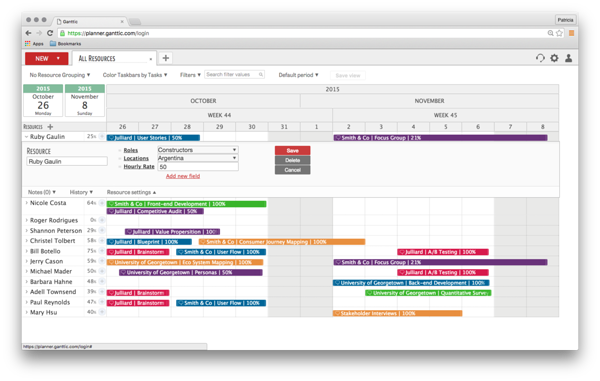Click the undo/refresh circular arrow icon
Image resolution: width=600 pixels, height=381 pixels.
tap(540, 58)
